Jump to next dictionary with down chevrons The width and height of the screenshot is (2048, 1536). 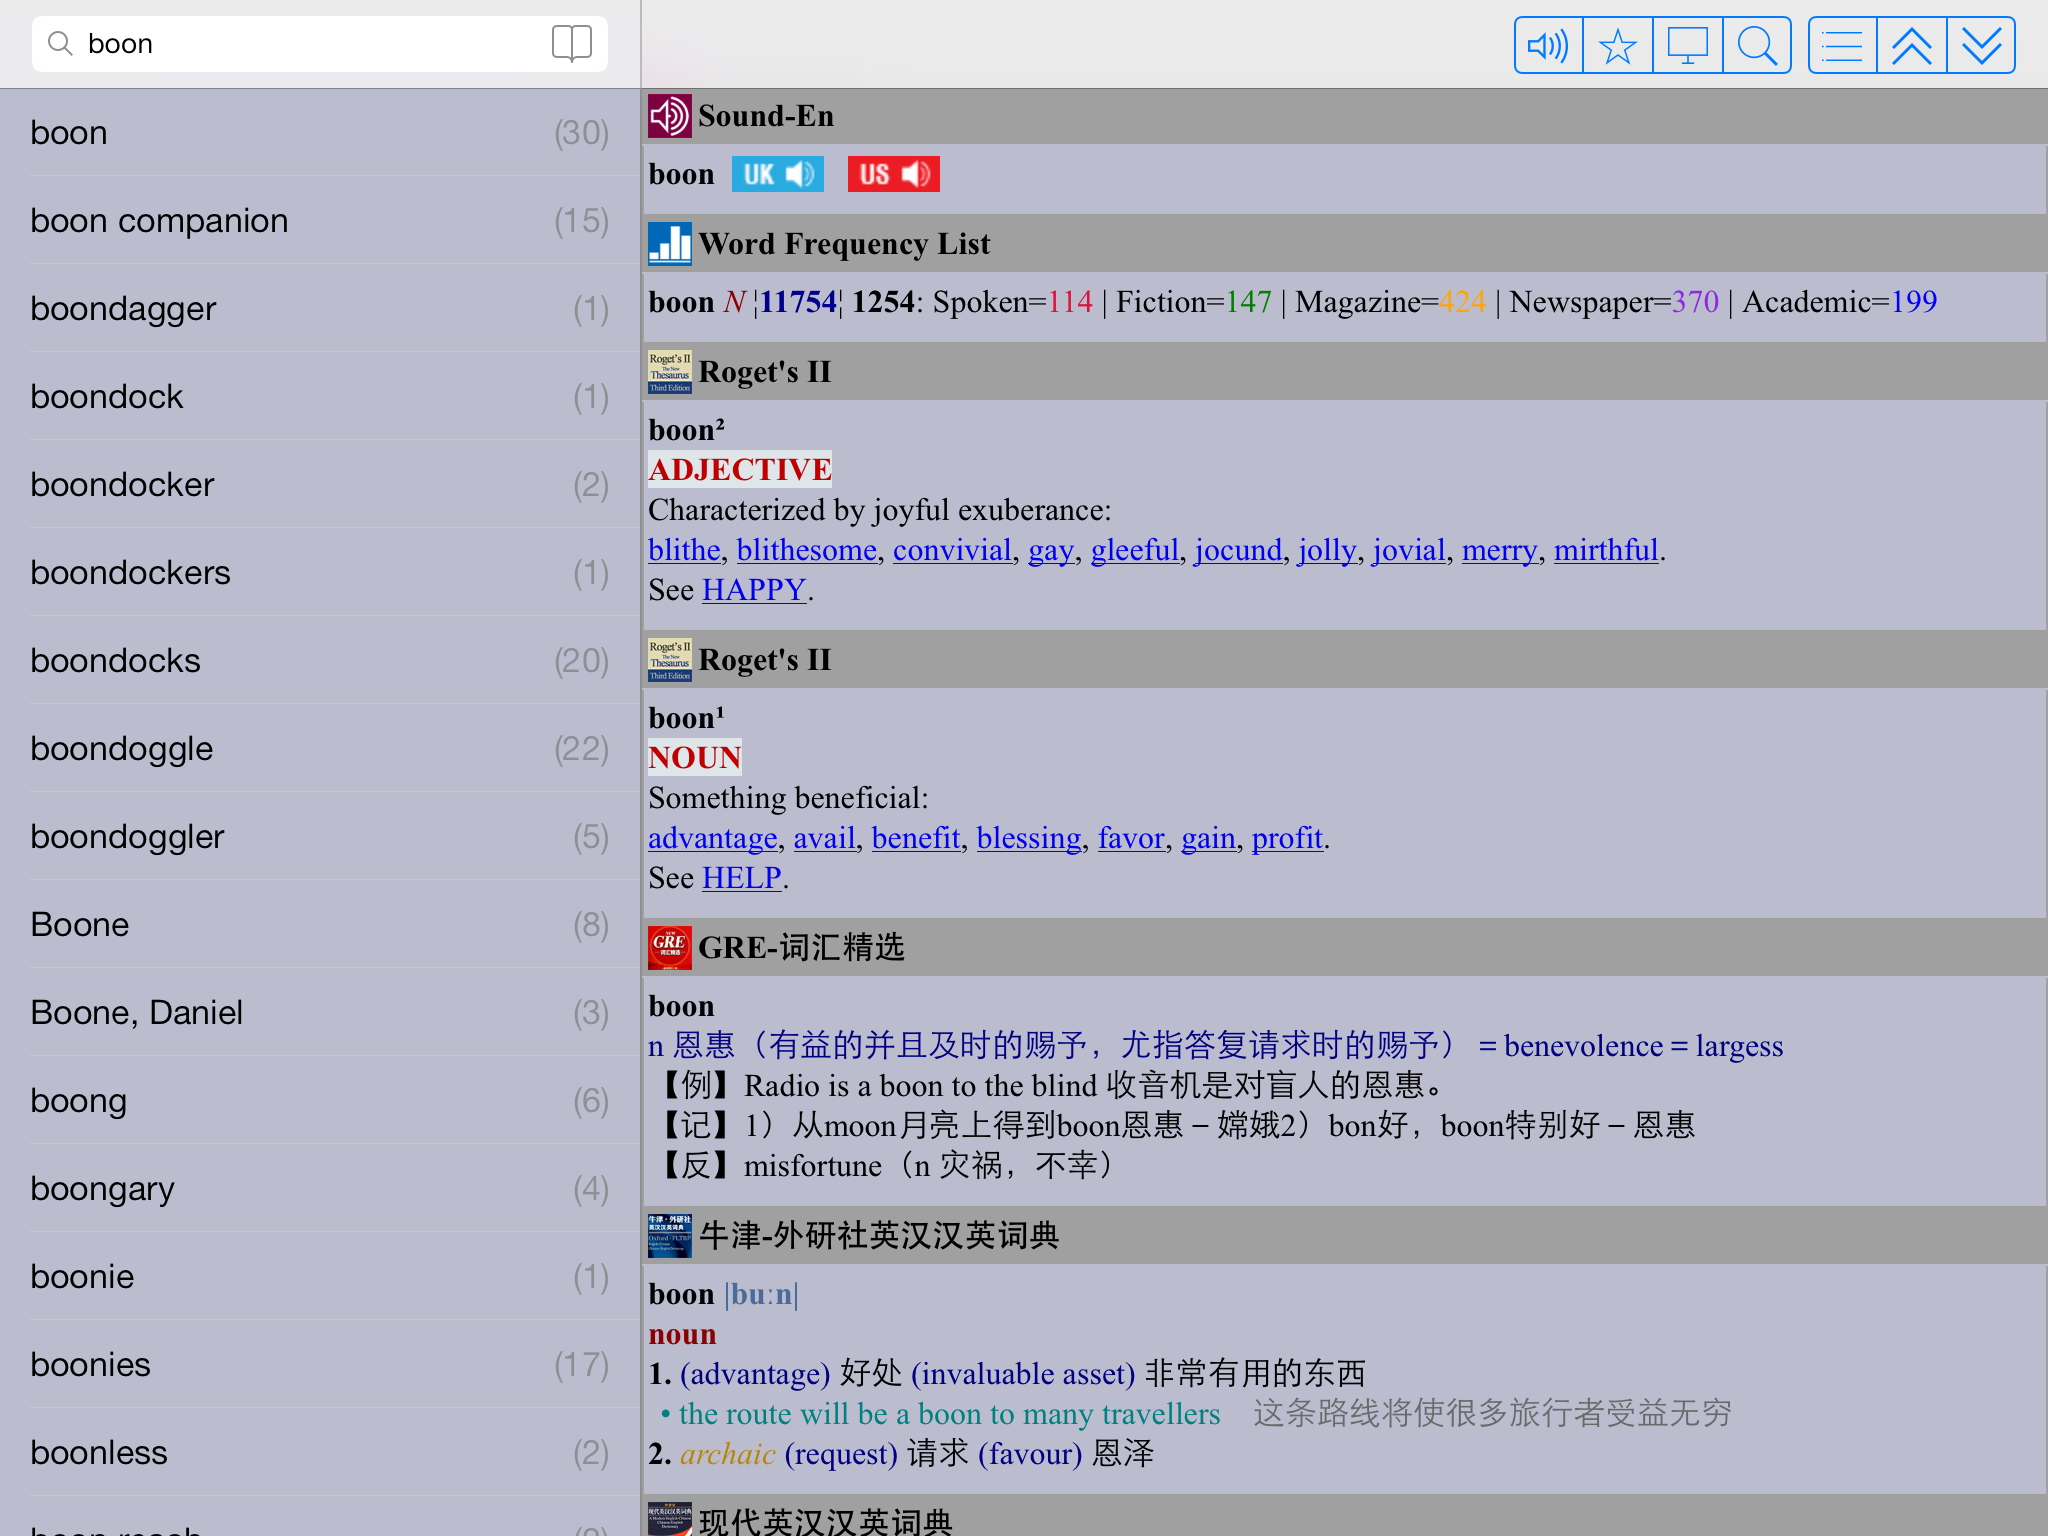1981,45
